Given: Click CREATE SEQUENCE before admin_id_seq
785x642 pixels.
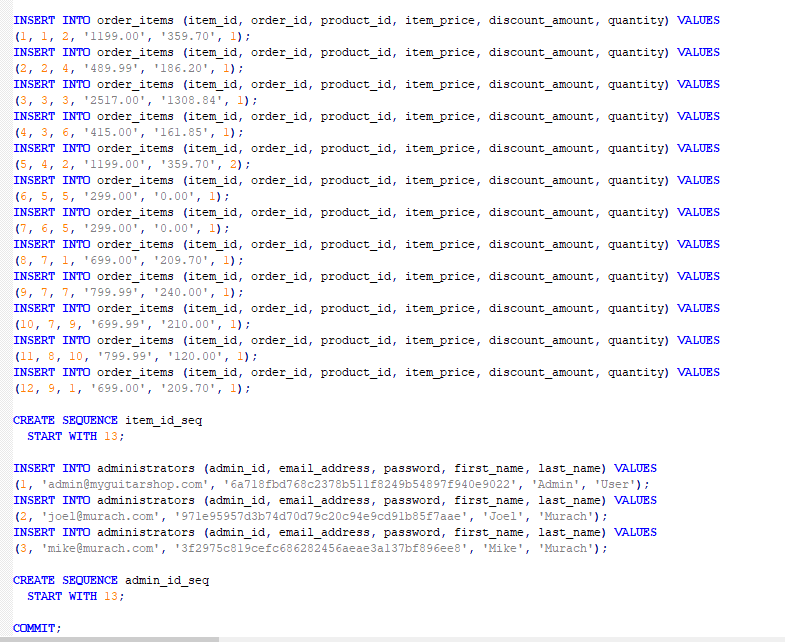Looking at the screenshot, I should [66, 580].
